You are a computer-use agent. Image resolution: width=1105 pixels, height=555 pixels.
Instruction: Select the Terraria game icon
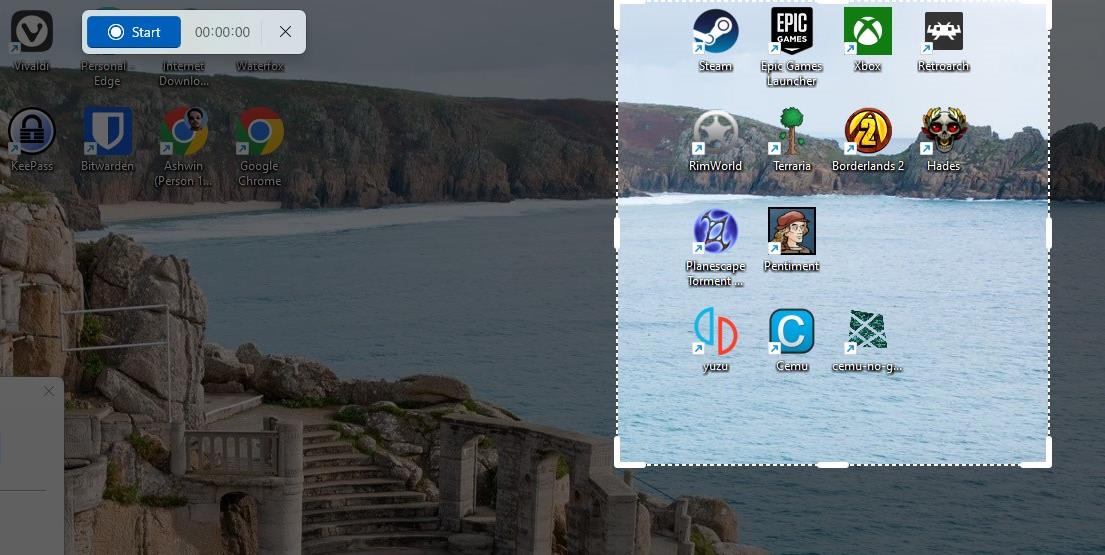tap(791, 132)
